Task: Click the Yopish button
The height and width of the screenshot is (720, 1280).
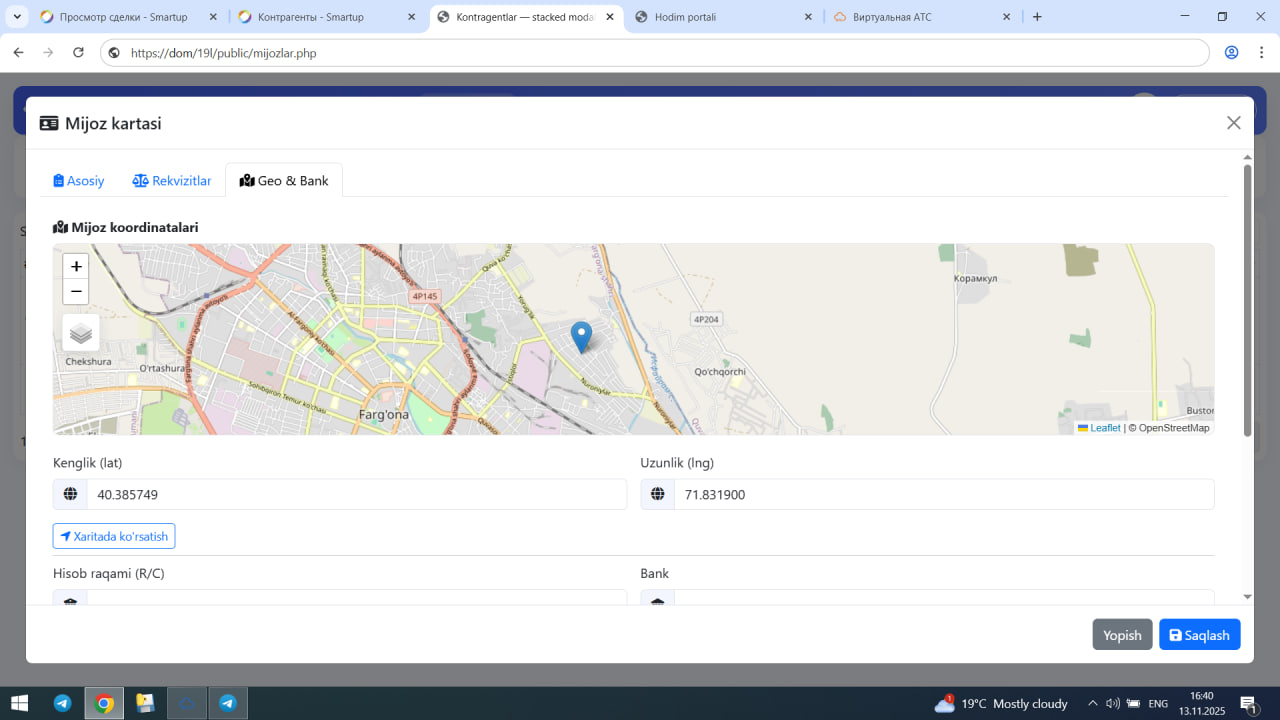Action: tap(1122, 635)
